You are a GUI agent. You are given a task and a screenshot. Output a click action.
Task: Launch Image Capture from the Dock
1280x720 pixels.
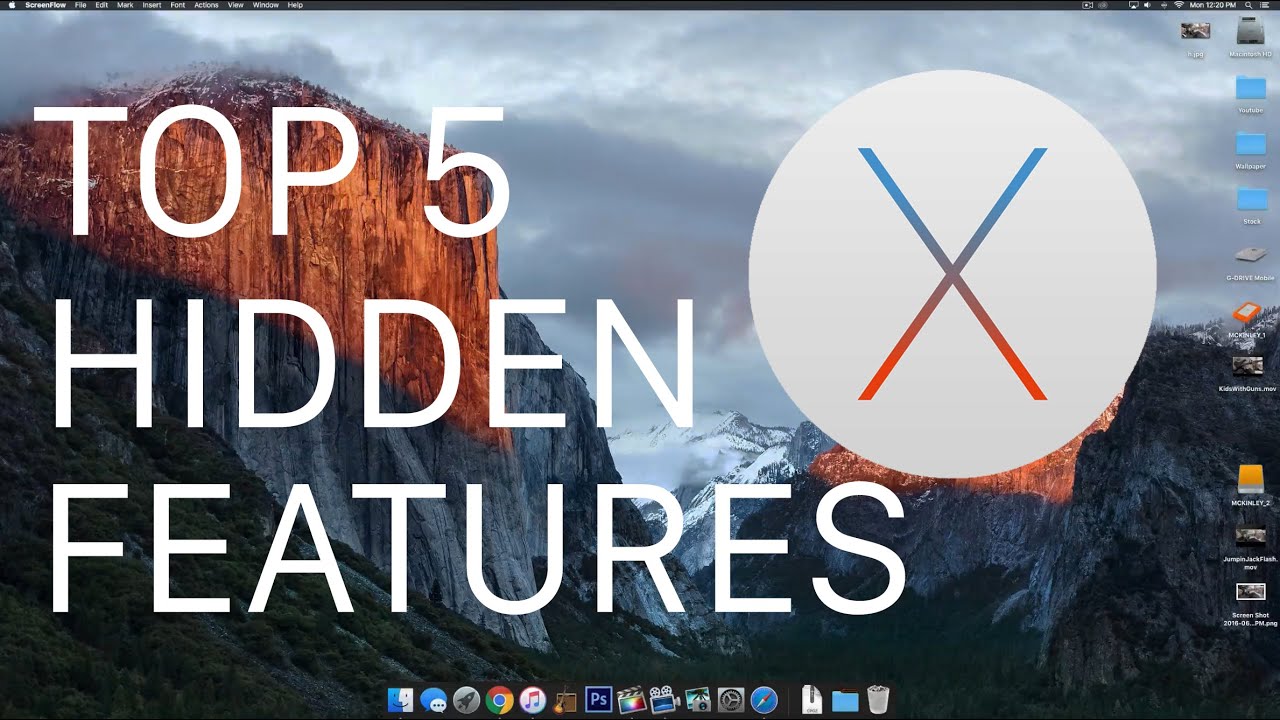[698, 700]
